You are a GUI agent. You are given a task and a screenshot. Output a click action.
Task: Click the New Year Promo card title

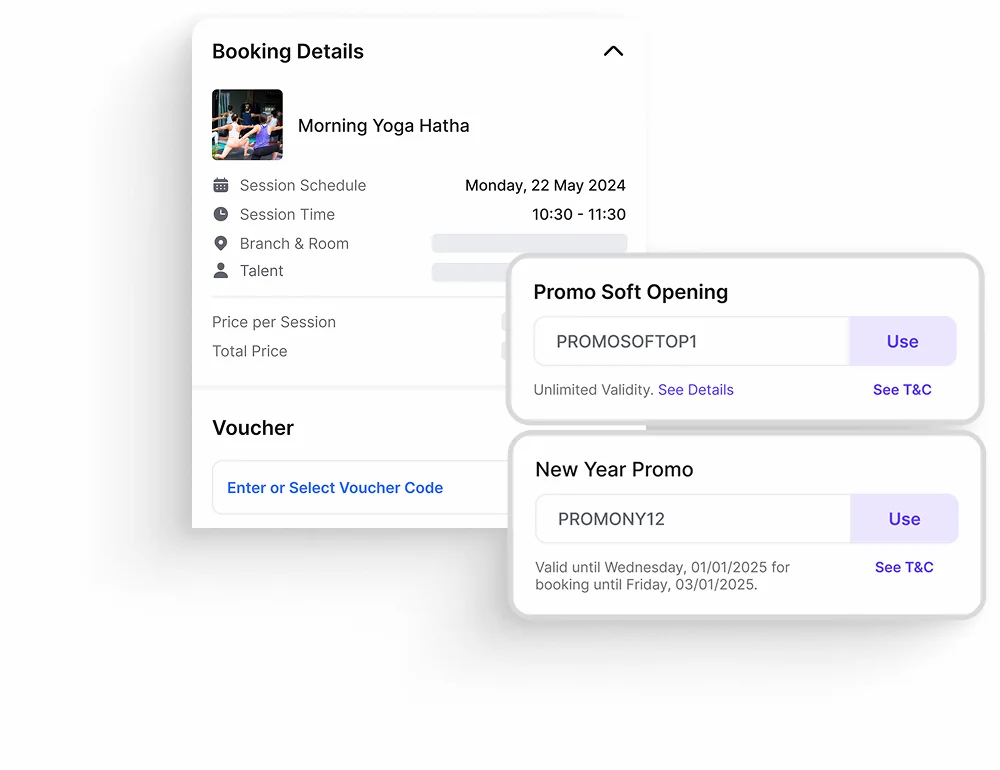click(614, 469)
